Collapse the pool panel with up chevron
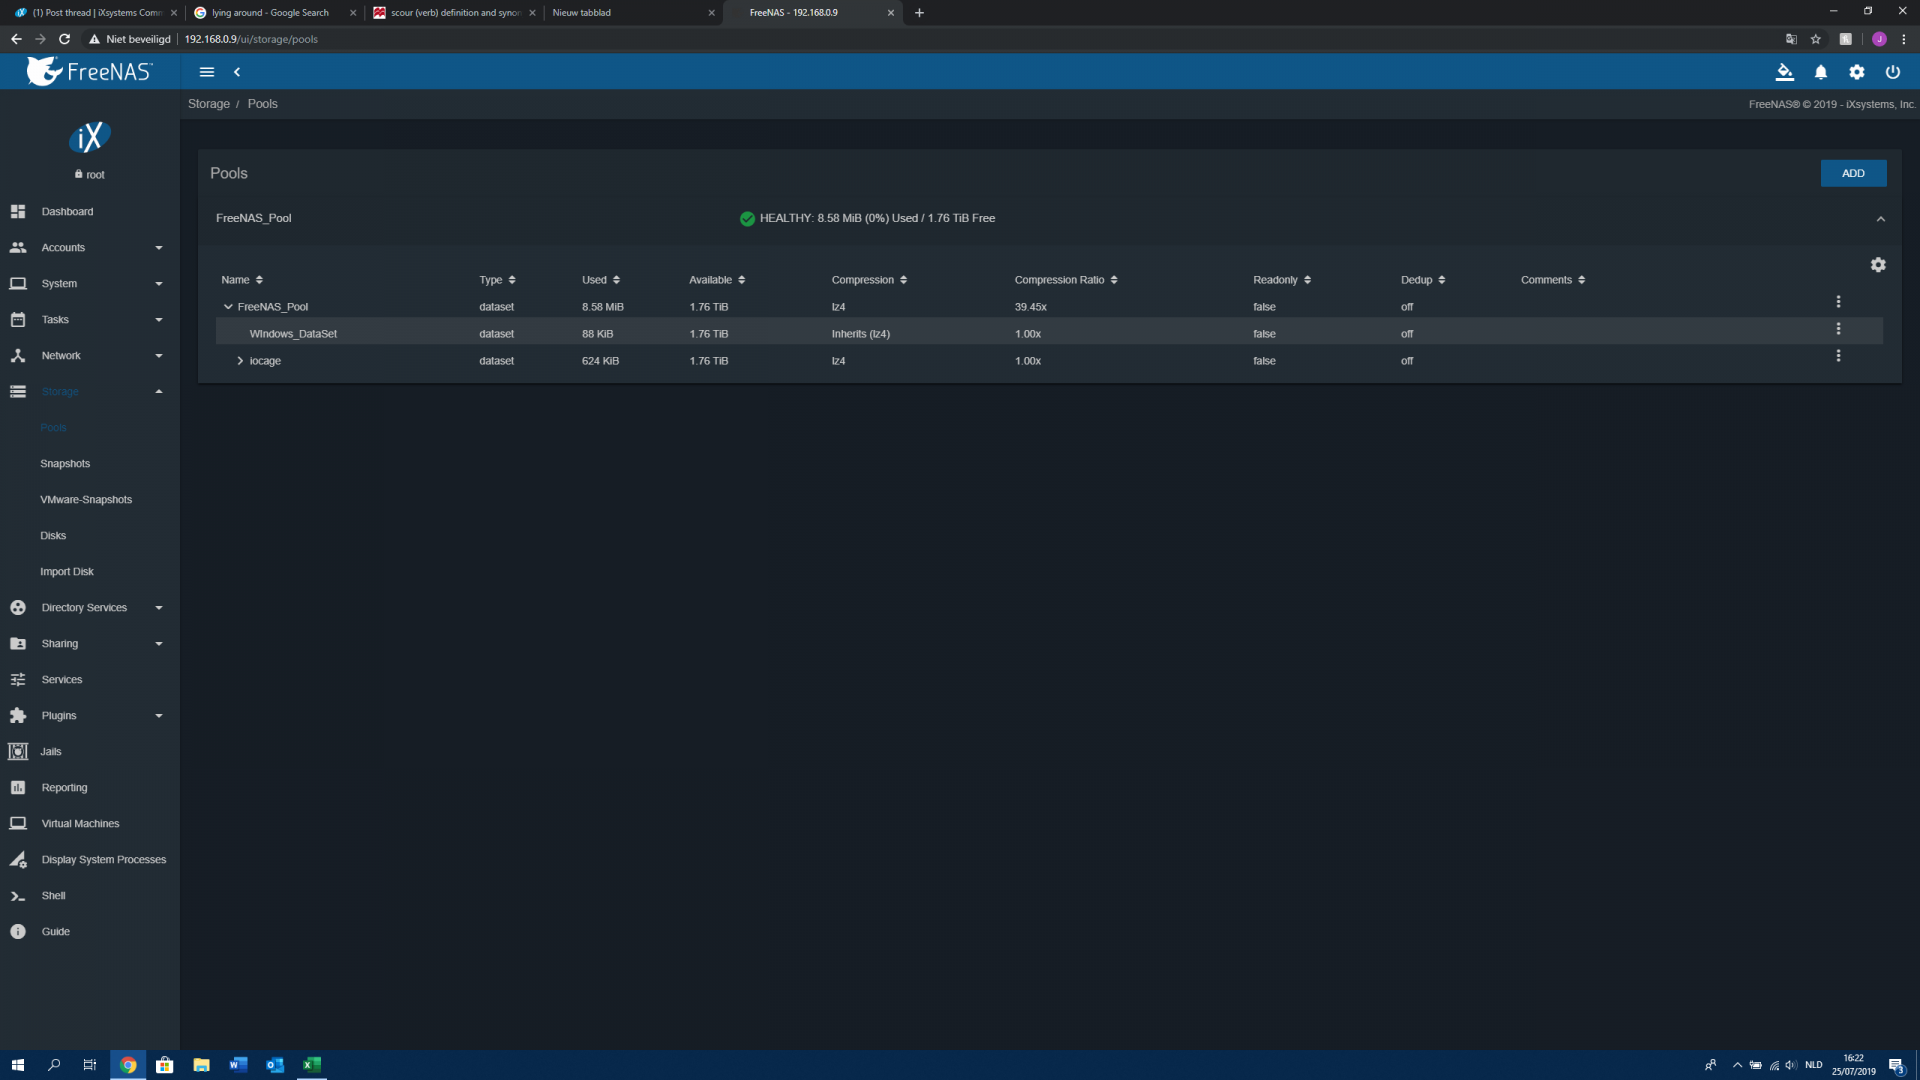Image resolution: width=1920 pixels, height=1080 pixels. pos(1880,219)
